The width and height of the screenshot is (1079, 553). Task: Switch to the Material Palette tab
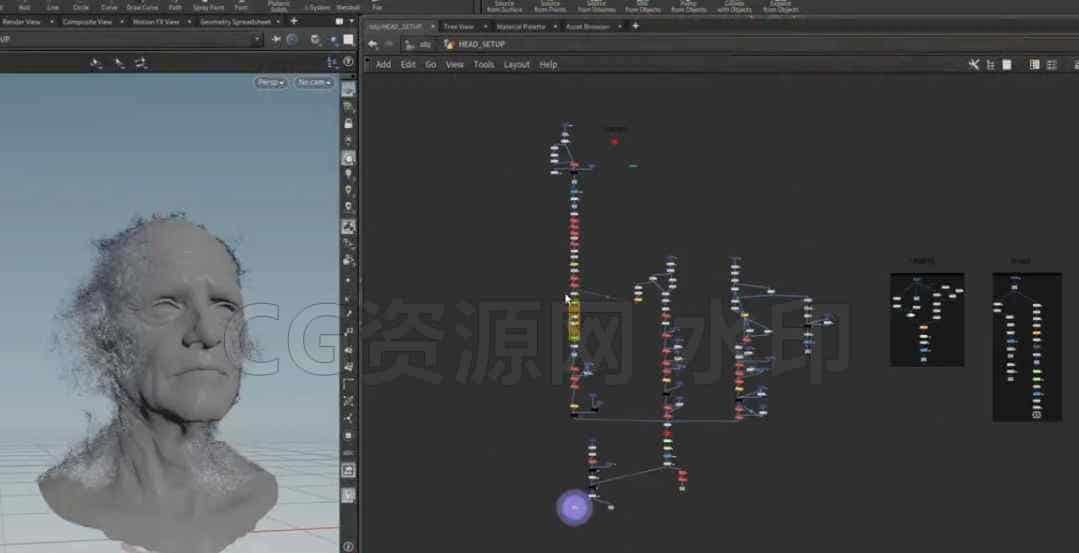(521, 26)
